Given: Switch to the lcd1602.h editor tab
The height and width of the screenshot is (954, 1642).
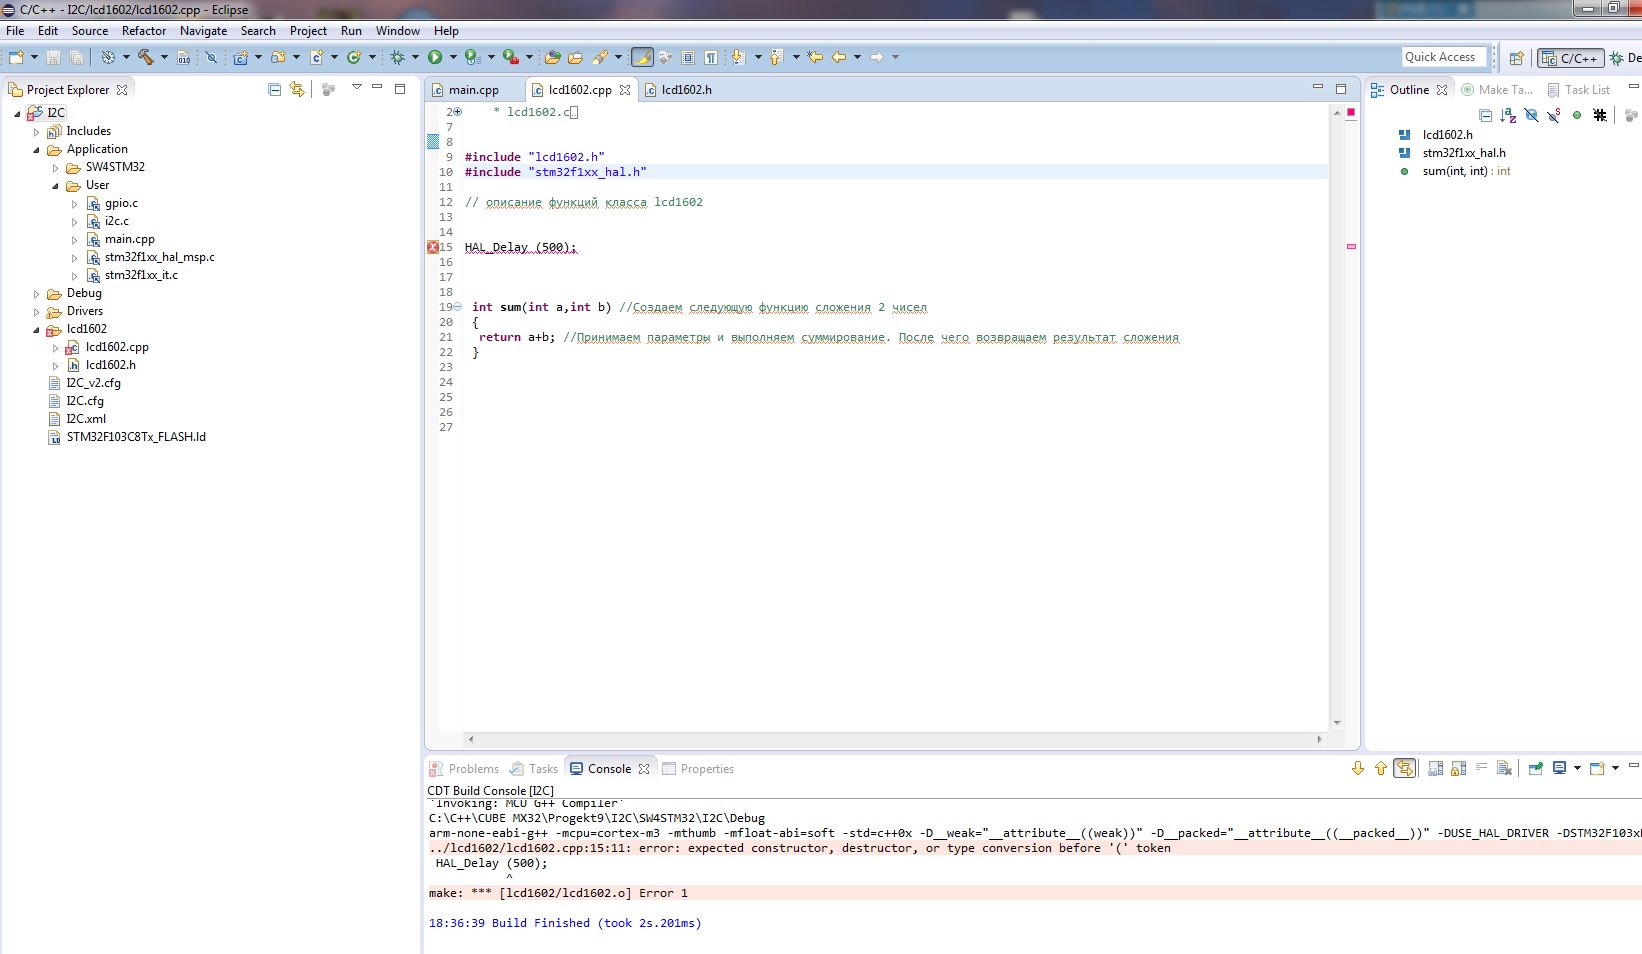Looking at the screenshot, I should [686, 90].
